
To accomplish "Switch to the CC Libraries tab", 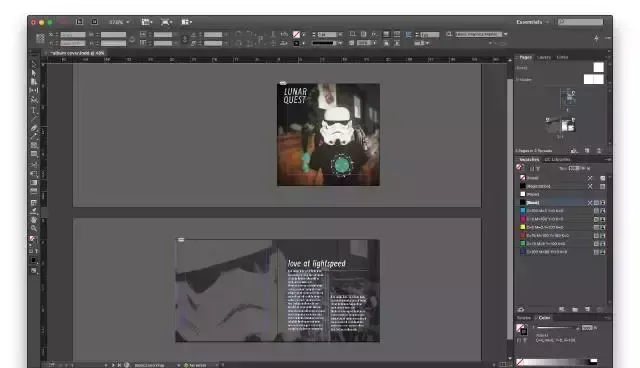I will pyautogui.click(x=557, y=160).
